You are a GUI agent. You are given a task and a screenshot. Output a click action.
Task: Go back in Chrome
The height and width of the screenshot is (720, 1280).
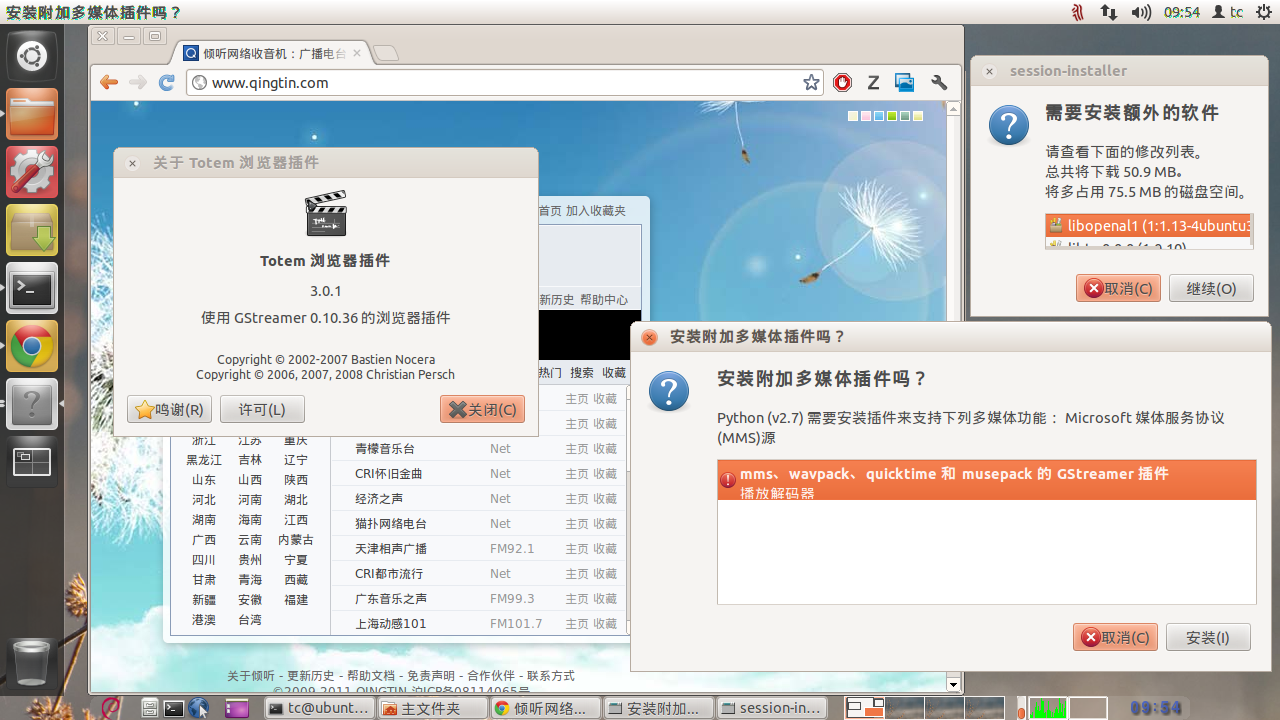109,83
